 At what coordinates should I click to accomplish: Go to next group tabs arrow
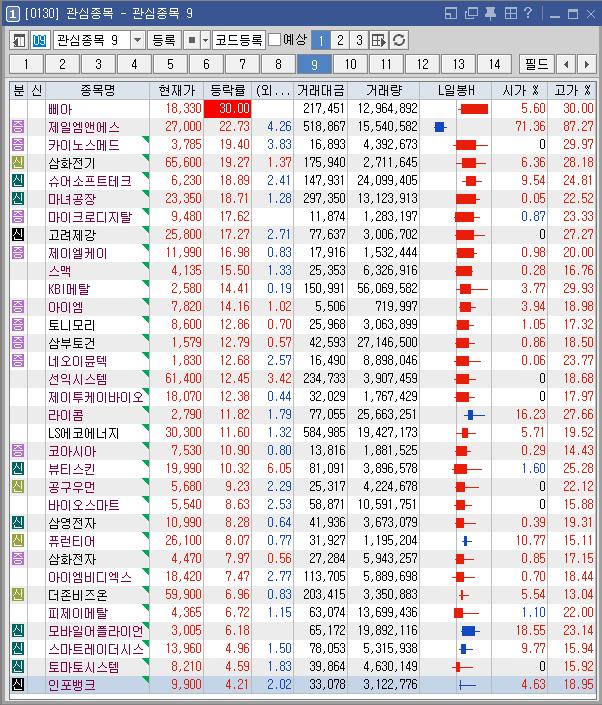tap(586, 64)
